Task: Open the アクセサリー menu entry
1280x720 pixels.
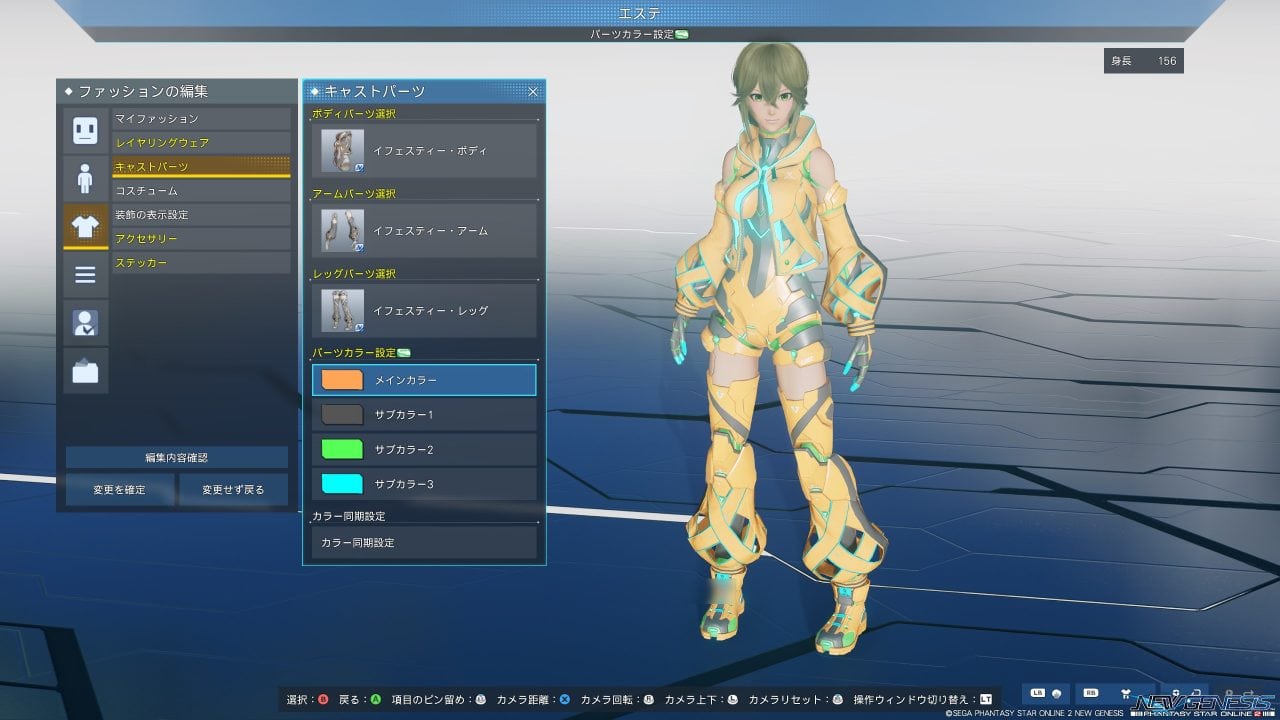Action: coord(201,239)
